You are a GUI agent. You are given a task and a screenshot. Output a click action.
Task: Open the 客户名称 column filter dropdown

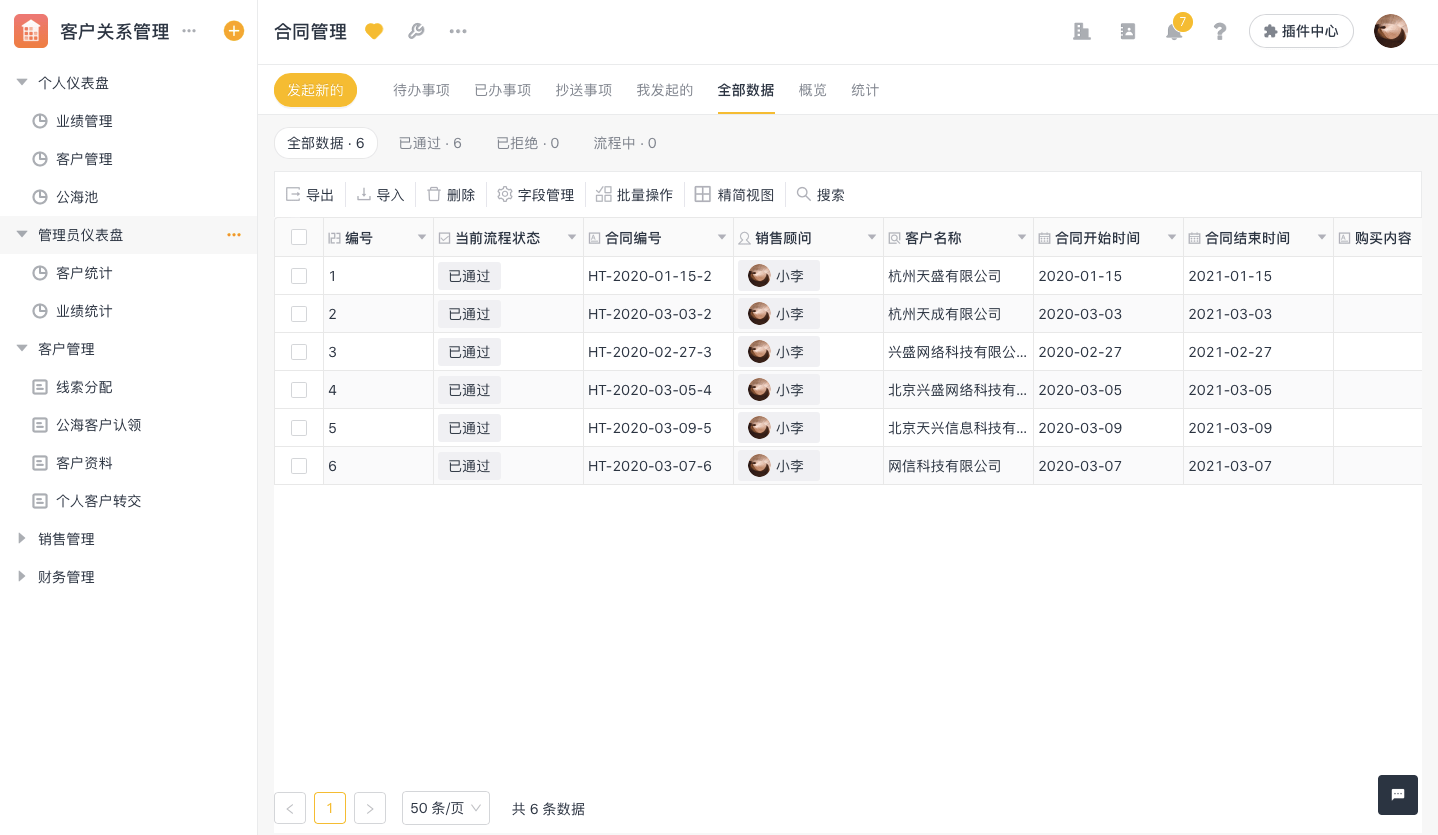point(1021,238)
